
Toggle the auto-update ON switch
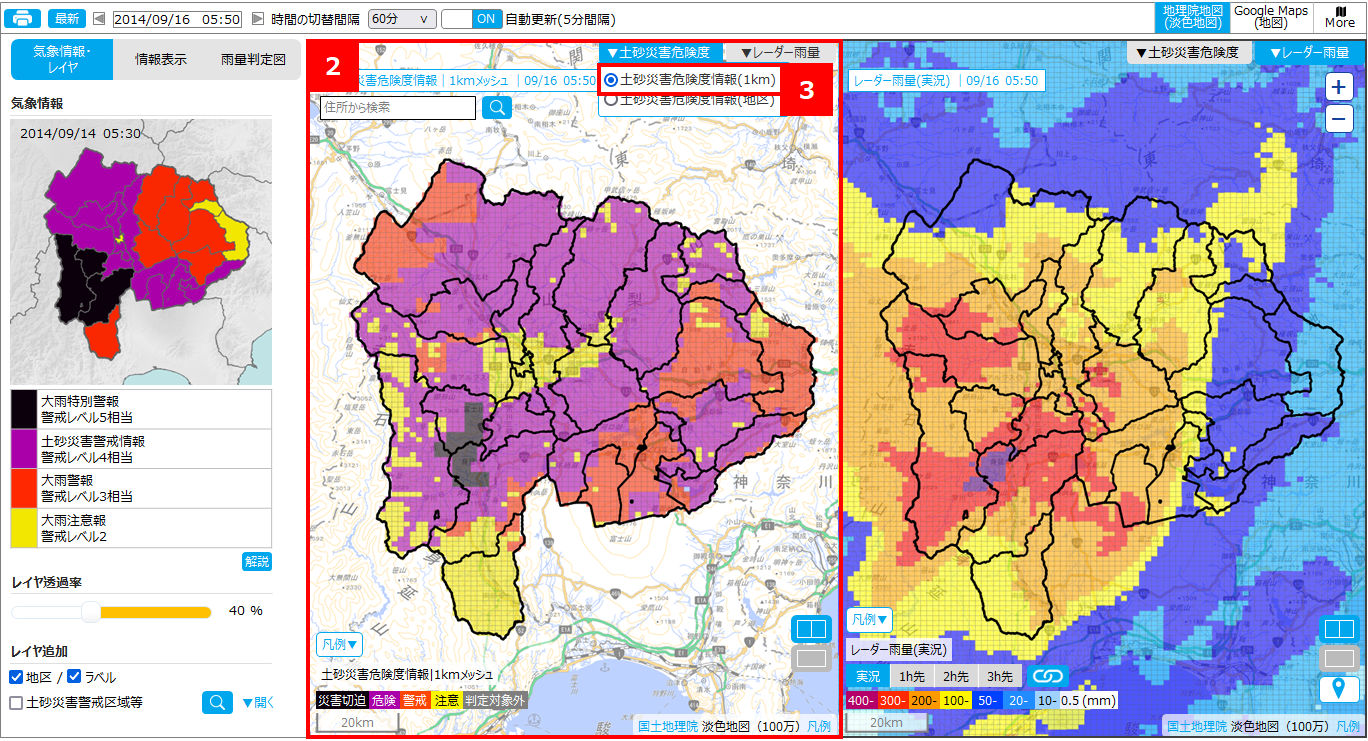[471, 19]
